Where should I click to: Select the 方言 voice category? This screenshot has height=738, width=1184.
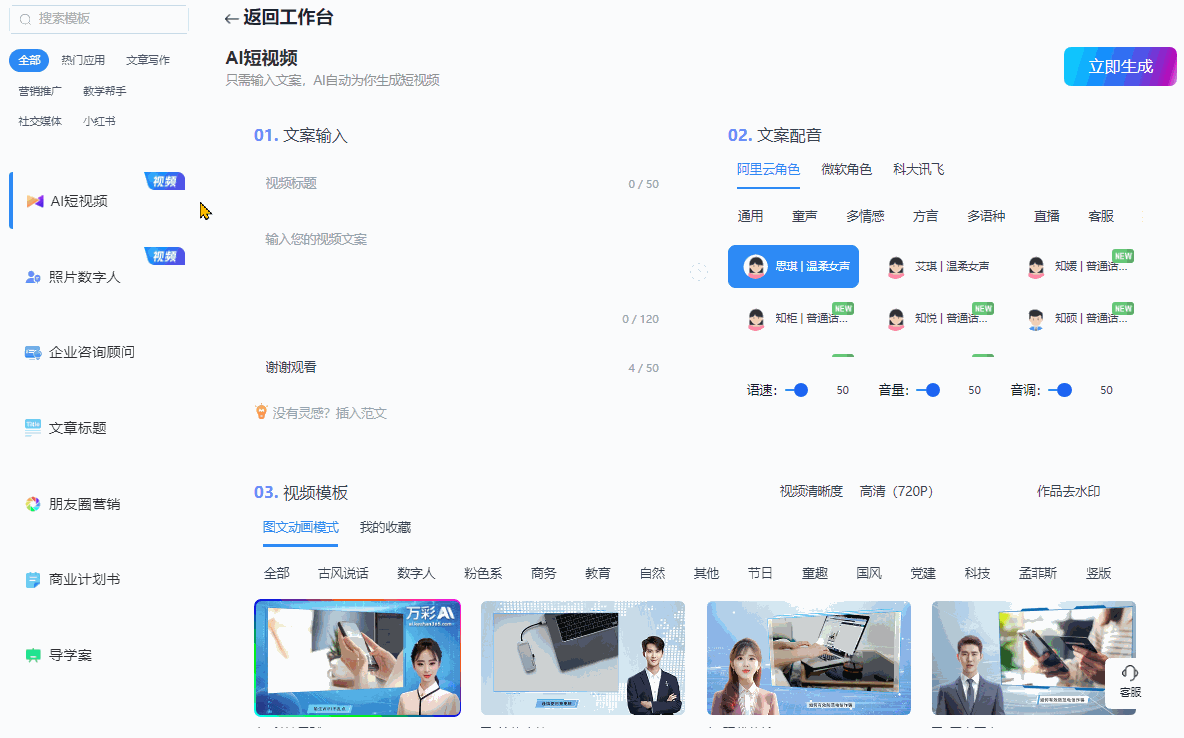coord(925,215)
